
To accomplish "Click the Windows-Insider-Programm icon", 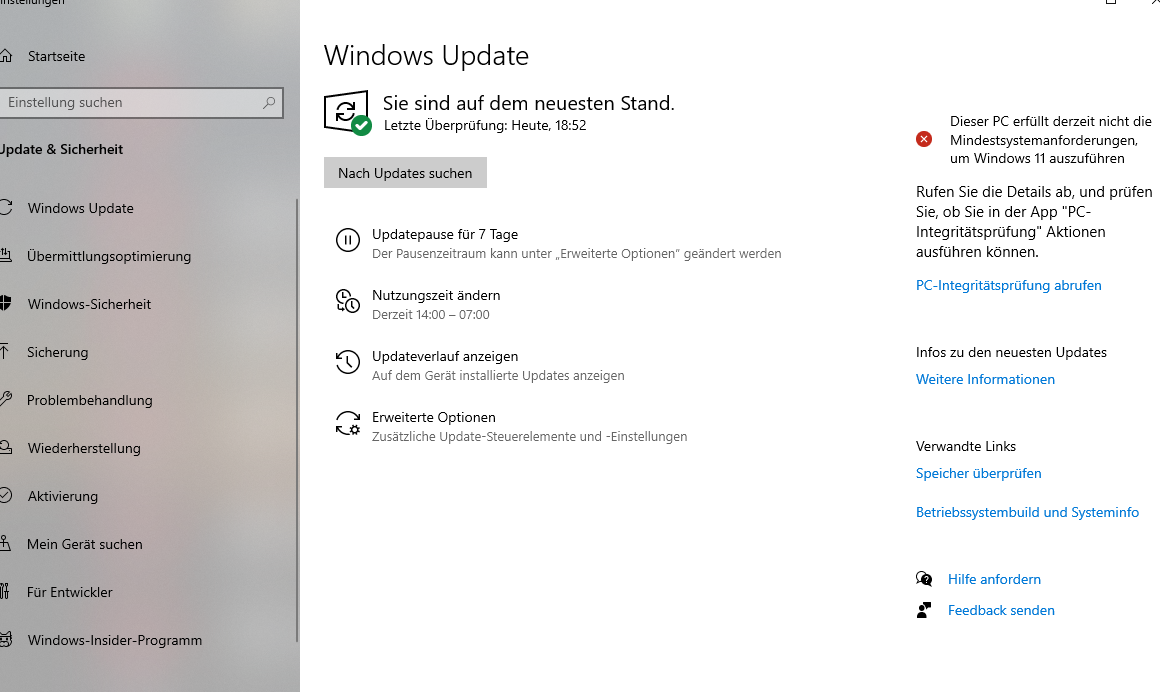I will point(5,639).
